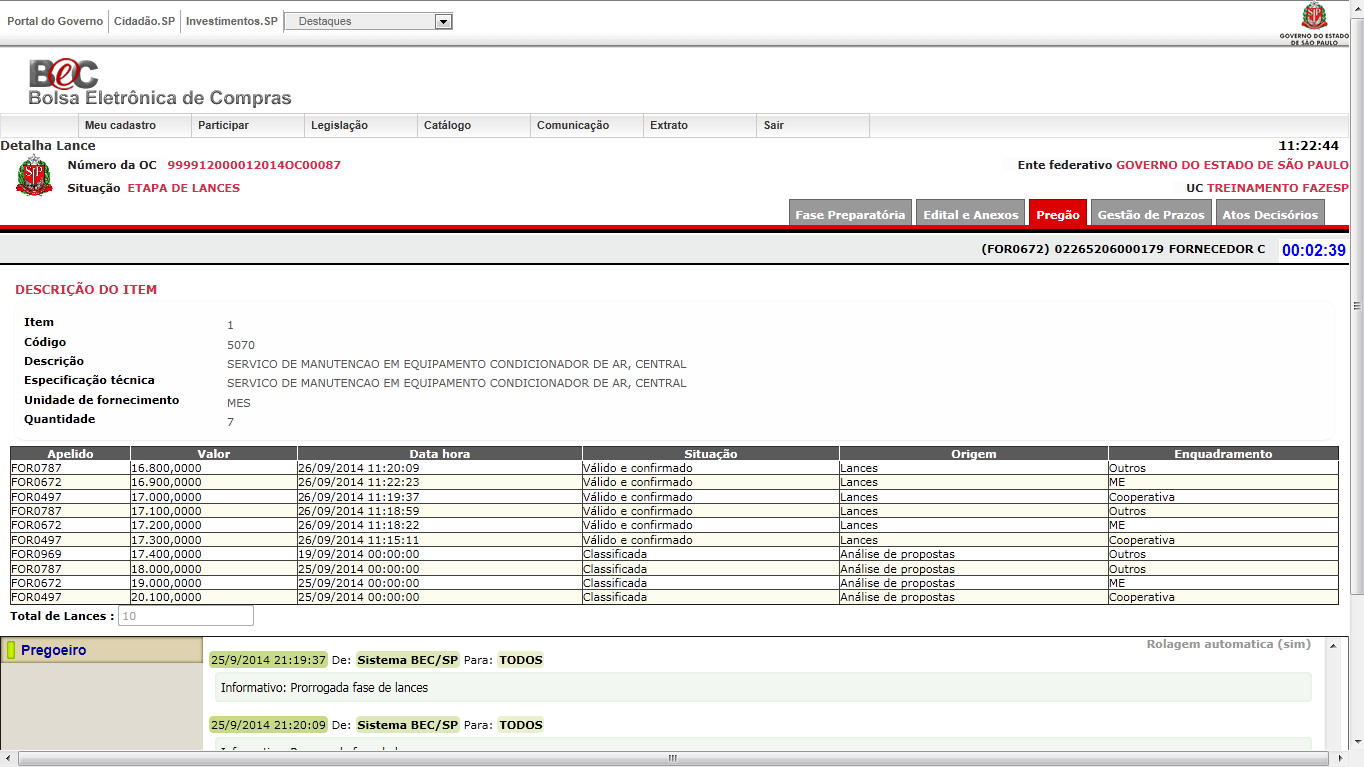
Task: Click the Total de Lances field
Action: click(x=186, y=616)
